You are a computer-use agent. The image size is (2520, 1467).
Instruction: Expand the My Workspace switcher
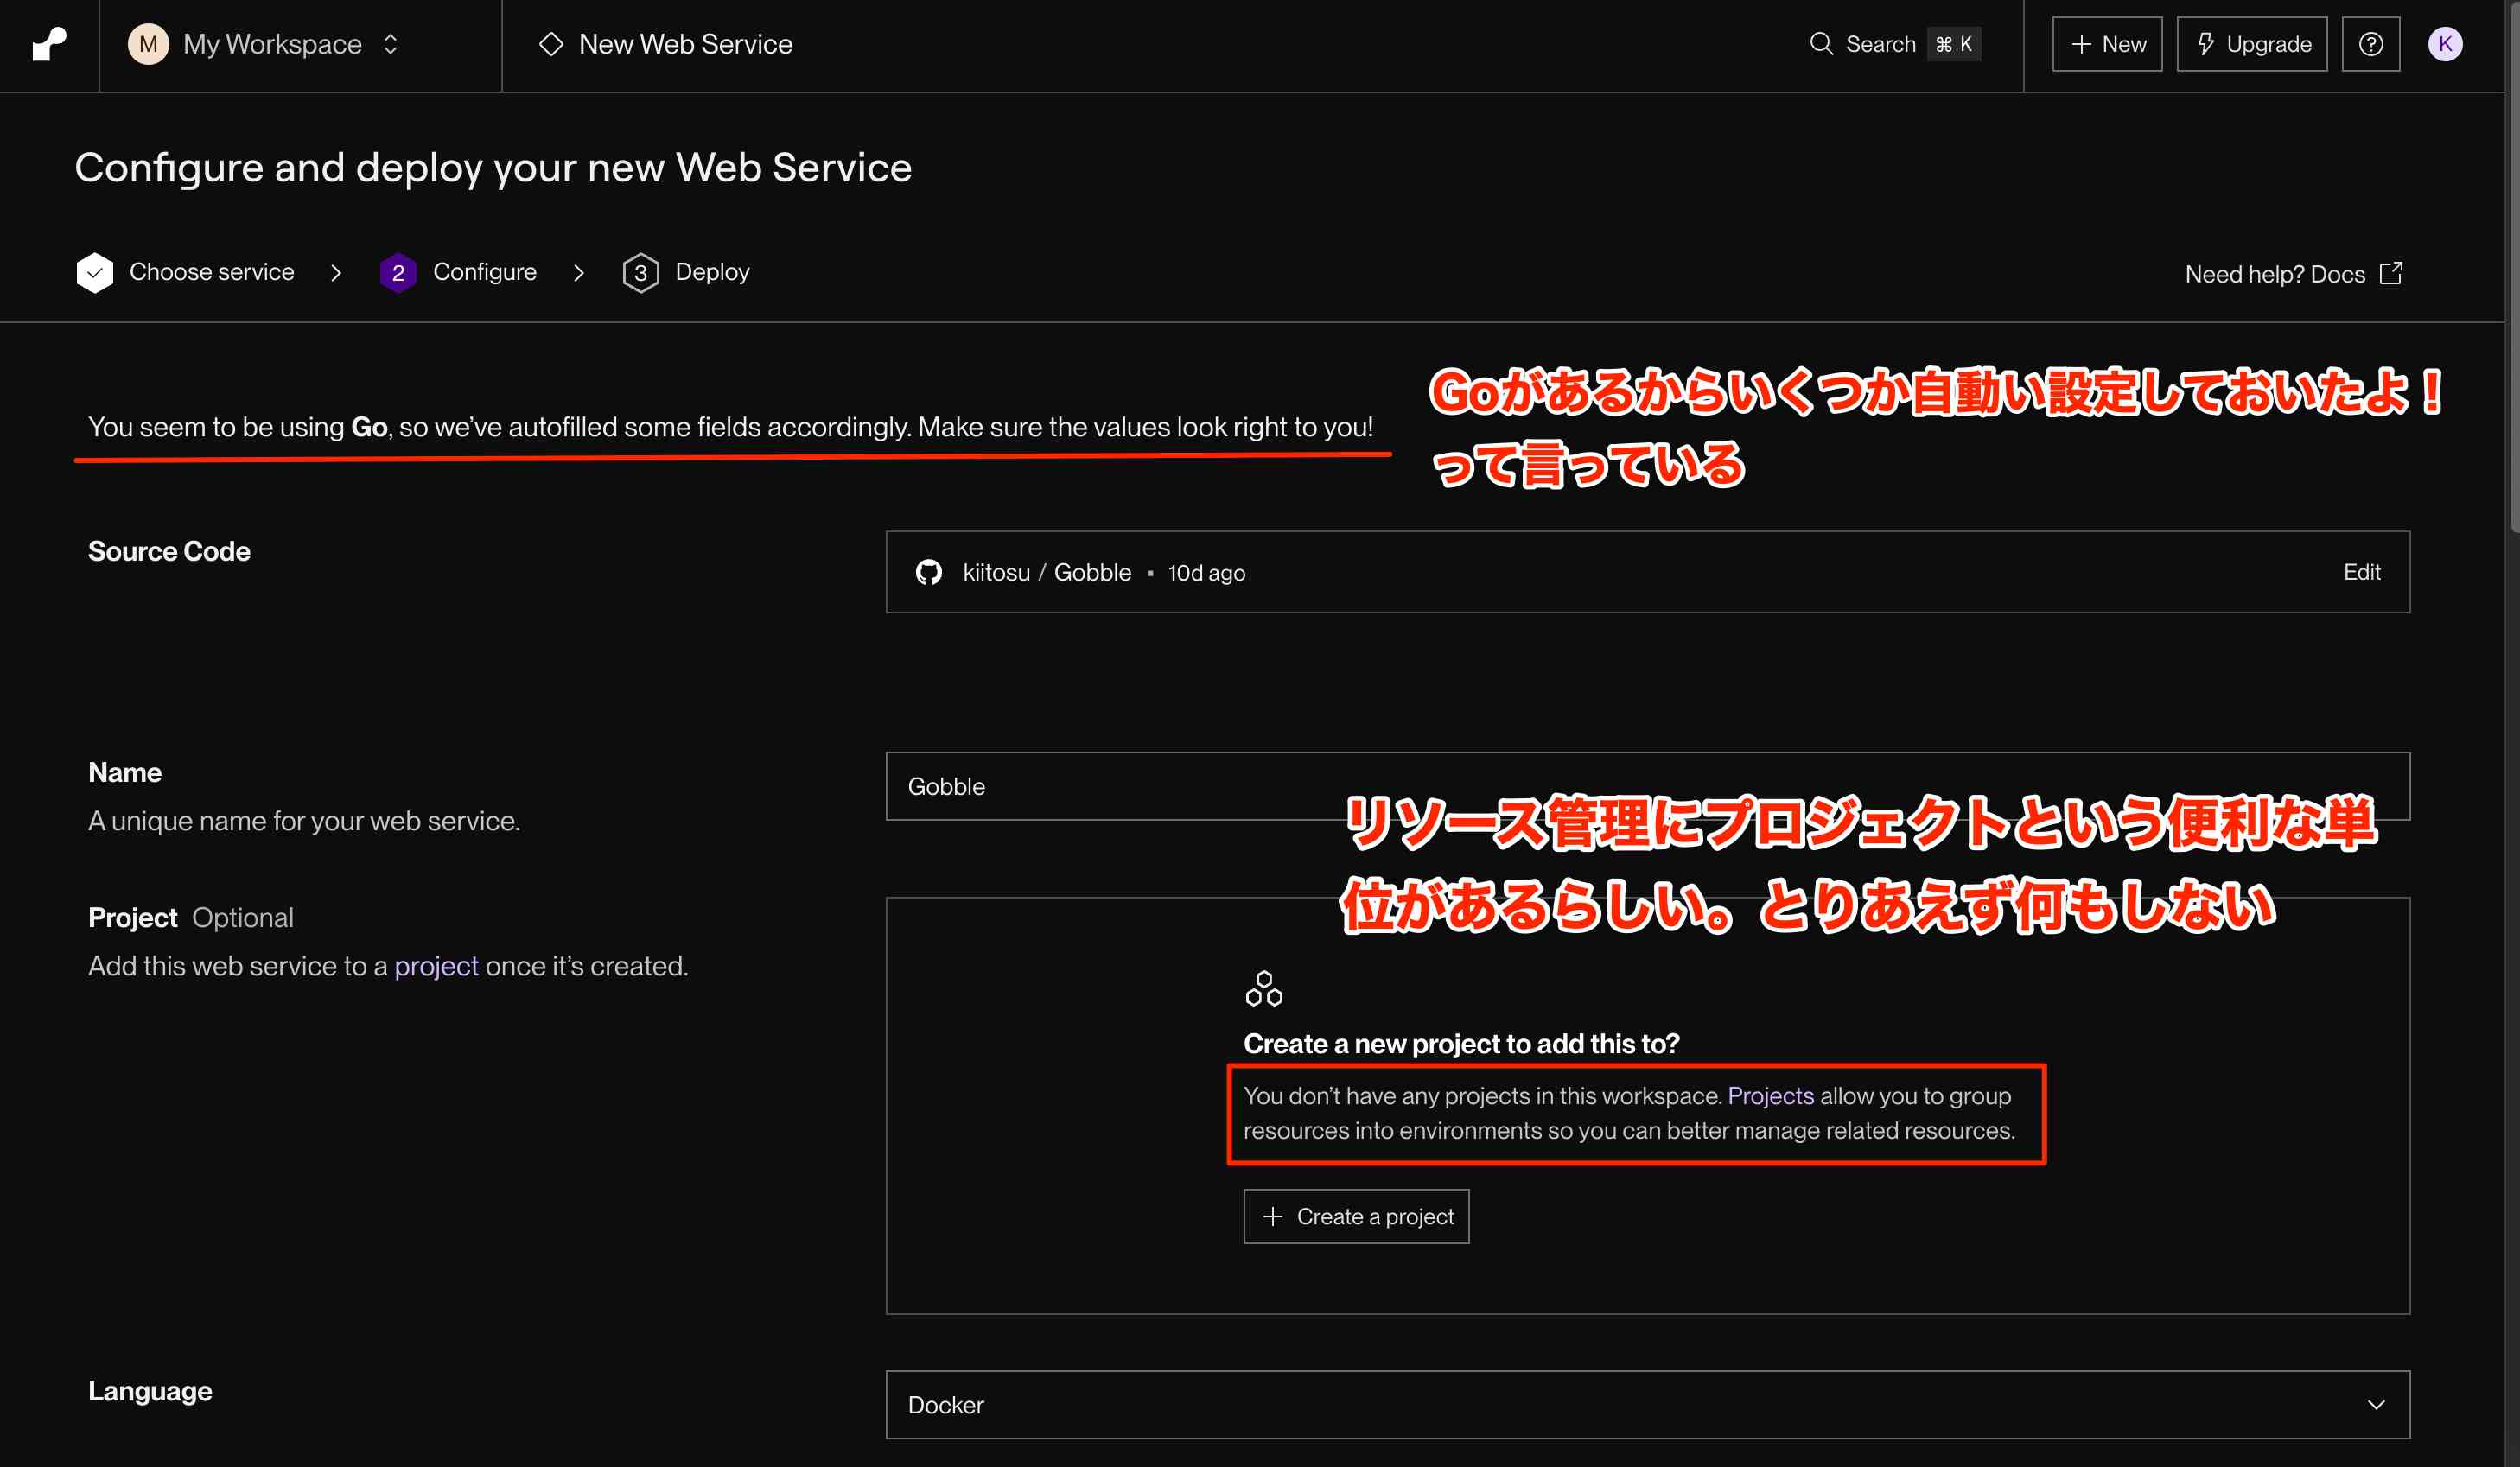pos(390,44)
